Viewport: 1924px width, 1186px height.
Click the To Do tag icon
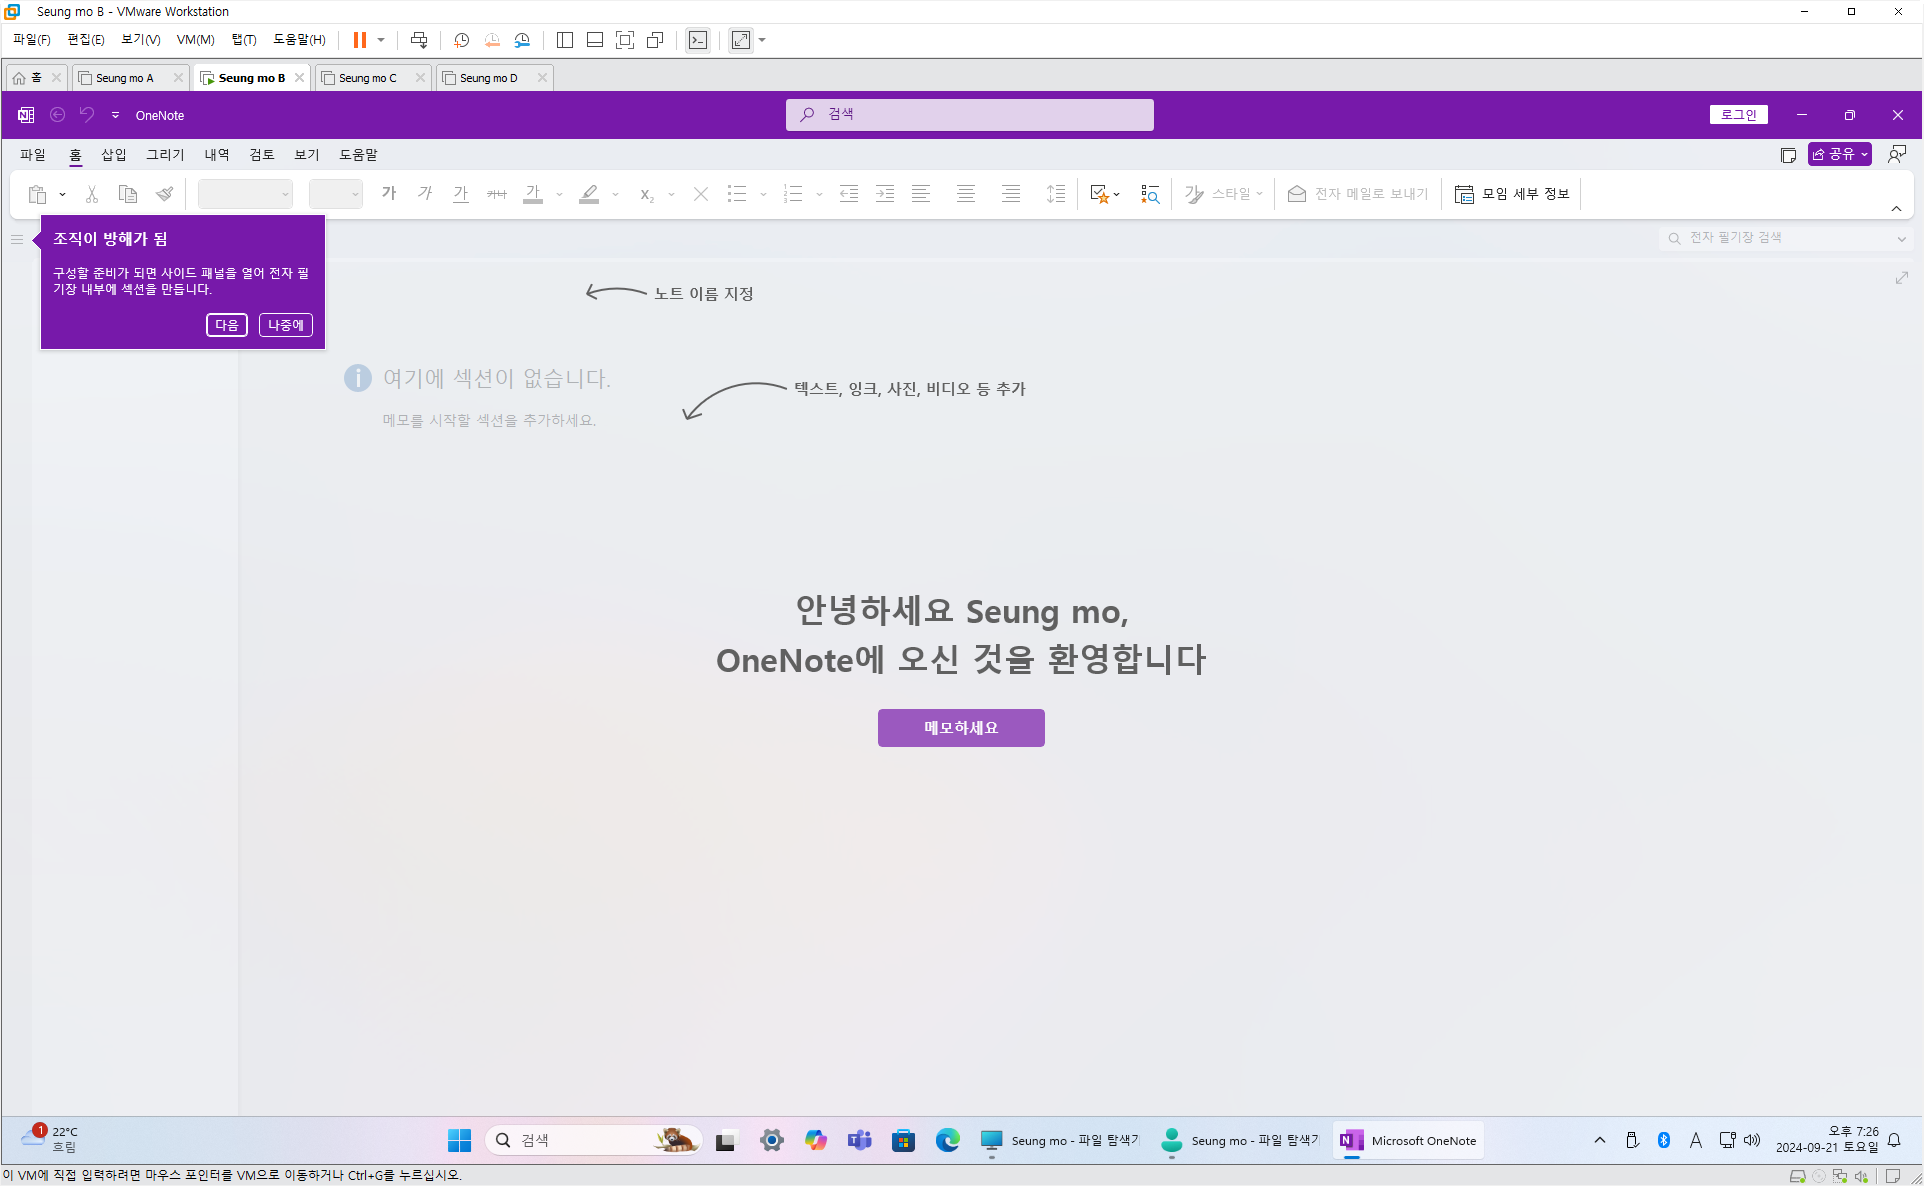[1100, 194]
